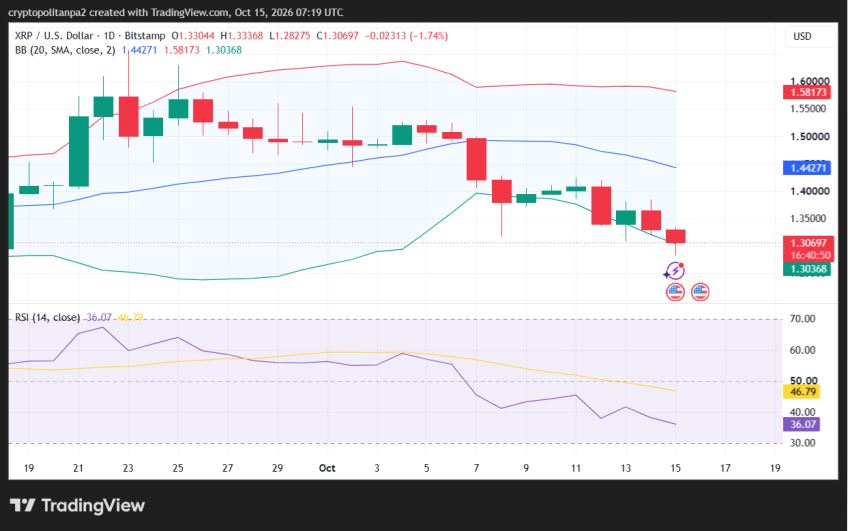848x531 pixels.
Task: Click the 1.30697 current price label
Action: pos(808,243)
